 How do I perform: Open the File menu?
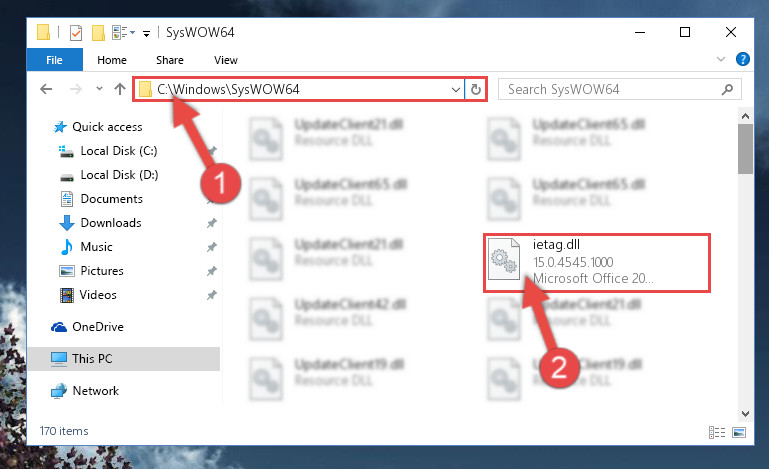[54, 60]
